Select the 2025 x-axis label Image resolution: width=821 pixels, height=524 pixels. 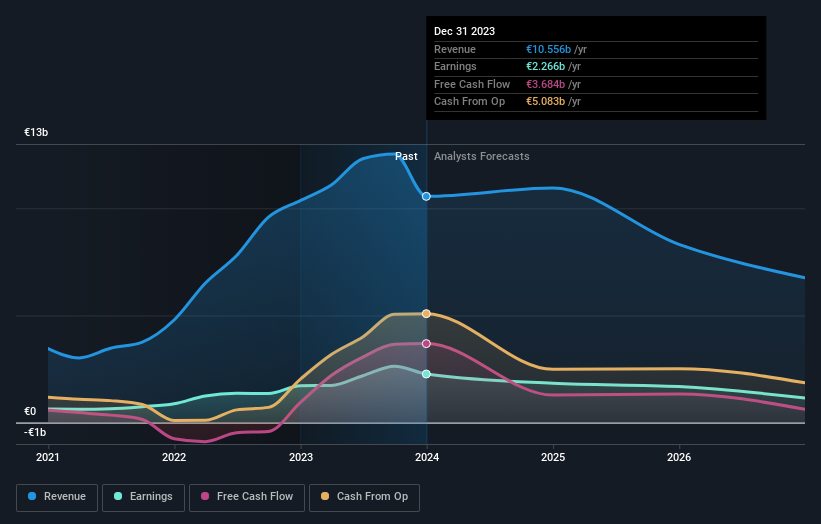[x=553, y=457]
